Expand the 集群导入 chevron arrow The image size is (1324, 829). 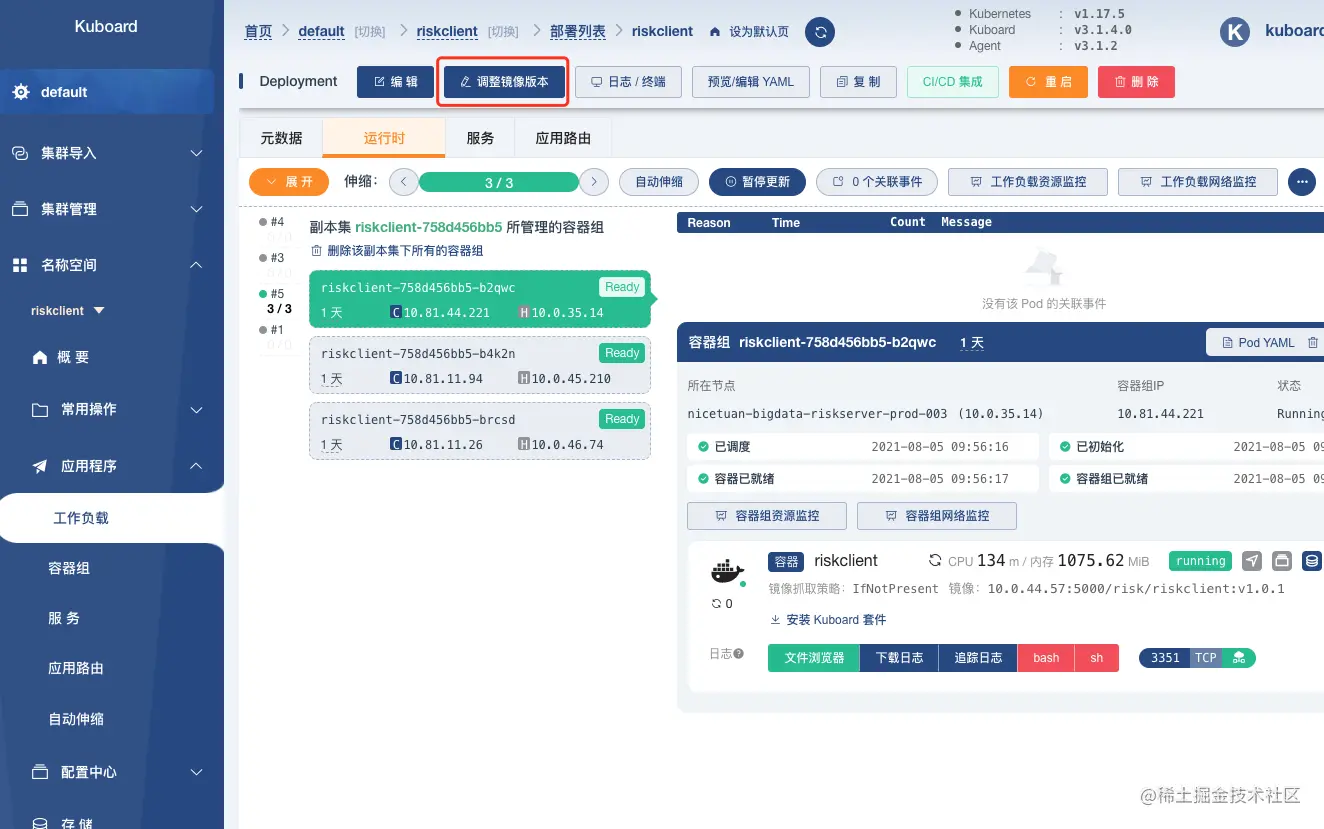pyautogui.click(x=196, y=153)
